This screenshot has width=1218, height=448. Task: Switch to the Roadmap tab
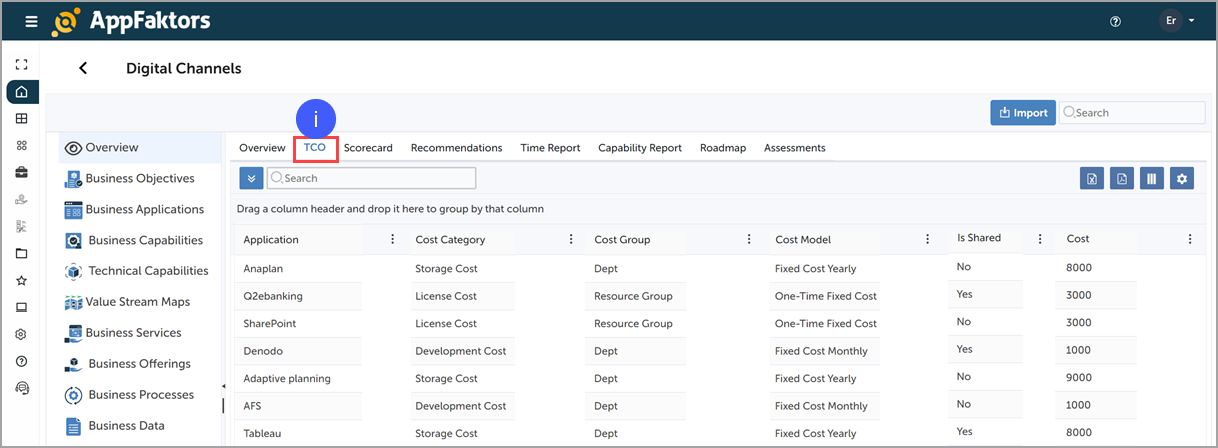click(723, 148)
